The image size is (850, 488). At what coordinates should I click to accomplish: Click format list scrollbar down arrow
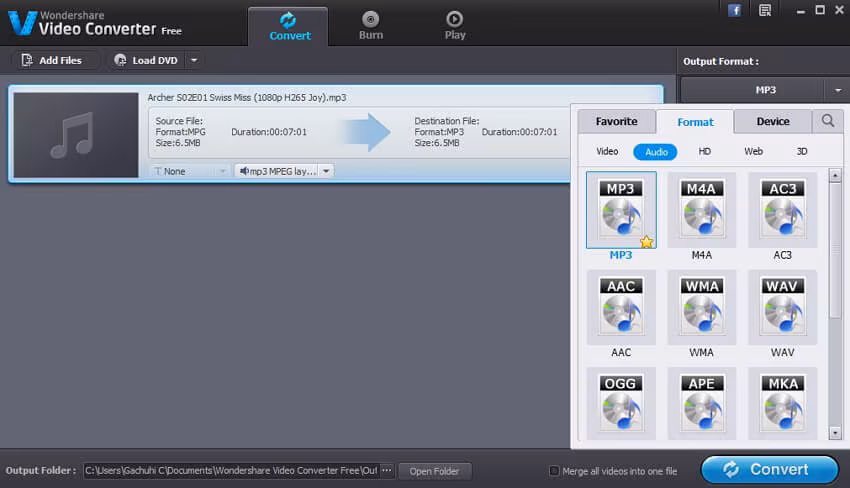(x=835, y=433)
